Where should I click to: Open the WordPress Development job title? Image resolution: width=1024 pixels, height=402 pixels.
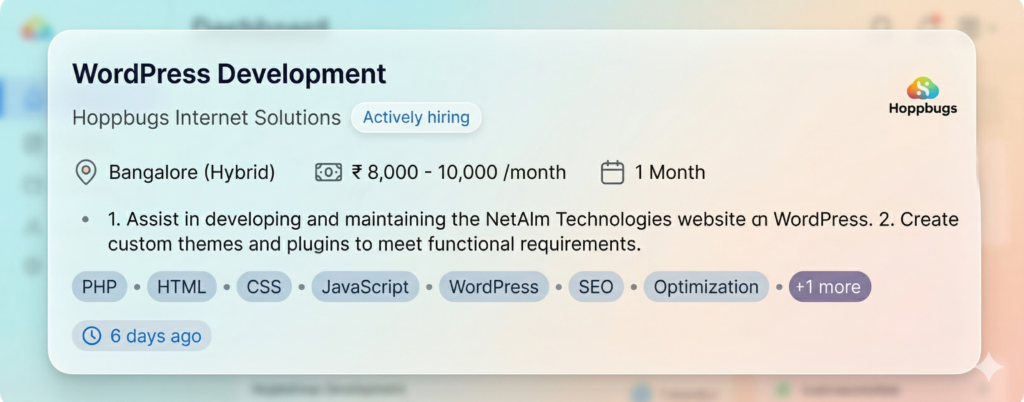point(229,73)
